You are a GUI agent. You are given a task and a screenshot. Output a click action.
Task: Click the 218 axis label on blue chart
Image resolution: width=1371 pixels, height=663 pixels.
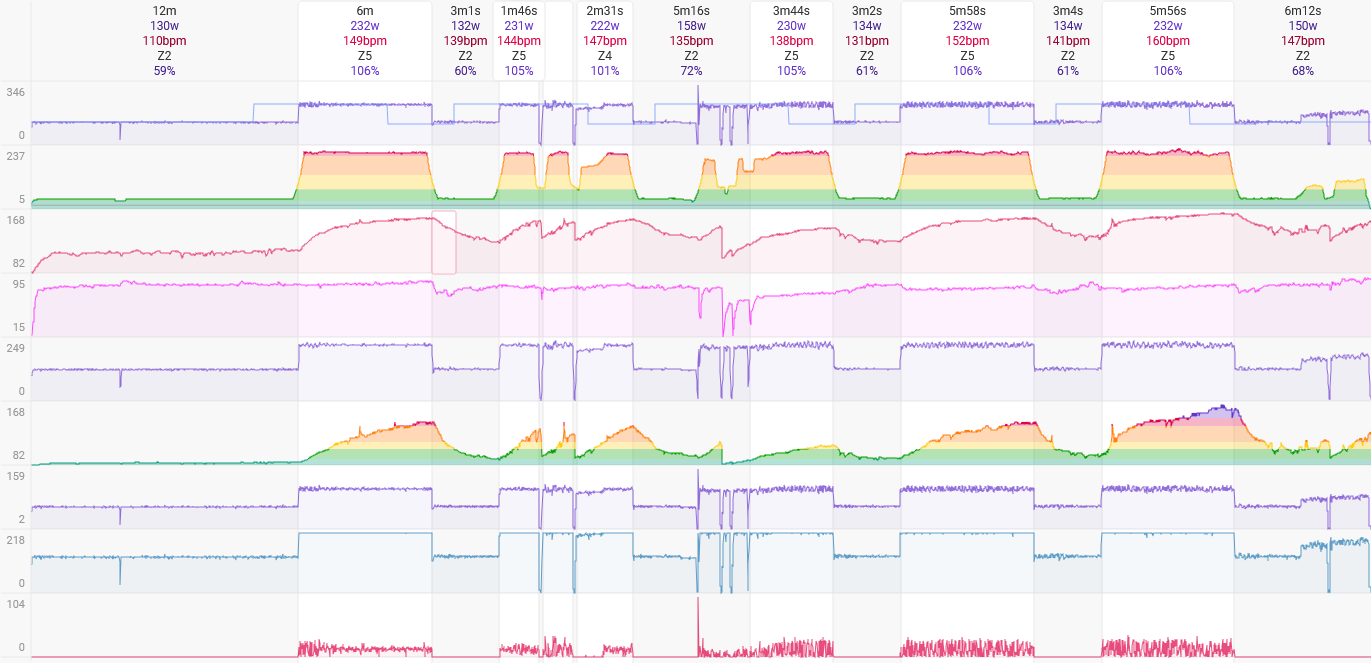(x=15, y=540)
